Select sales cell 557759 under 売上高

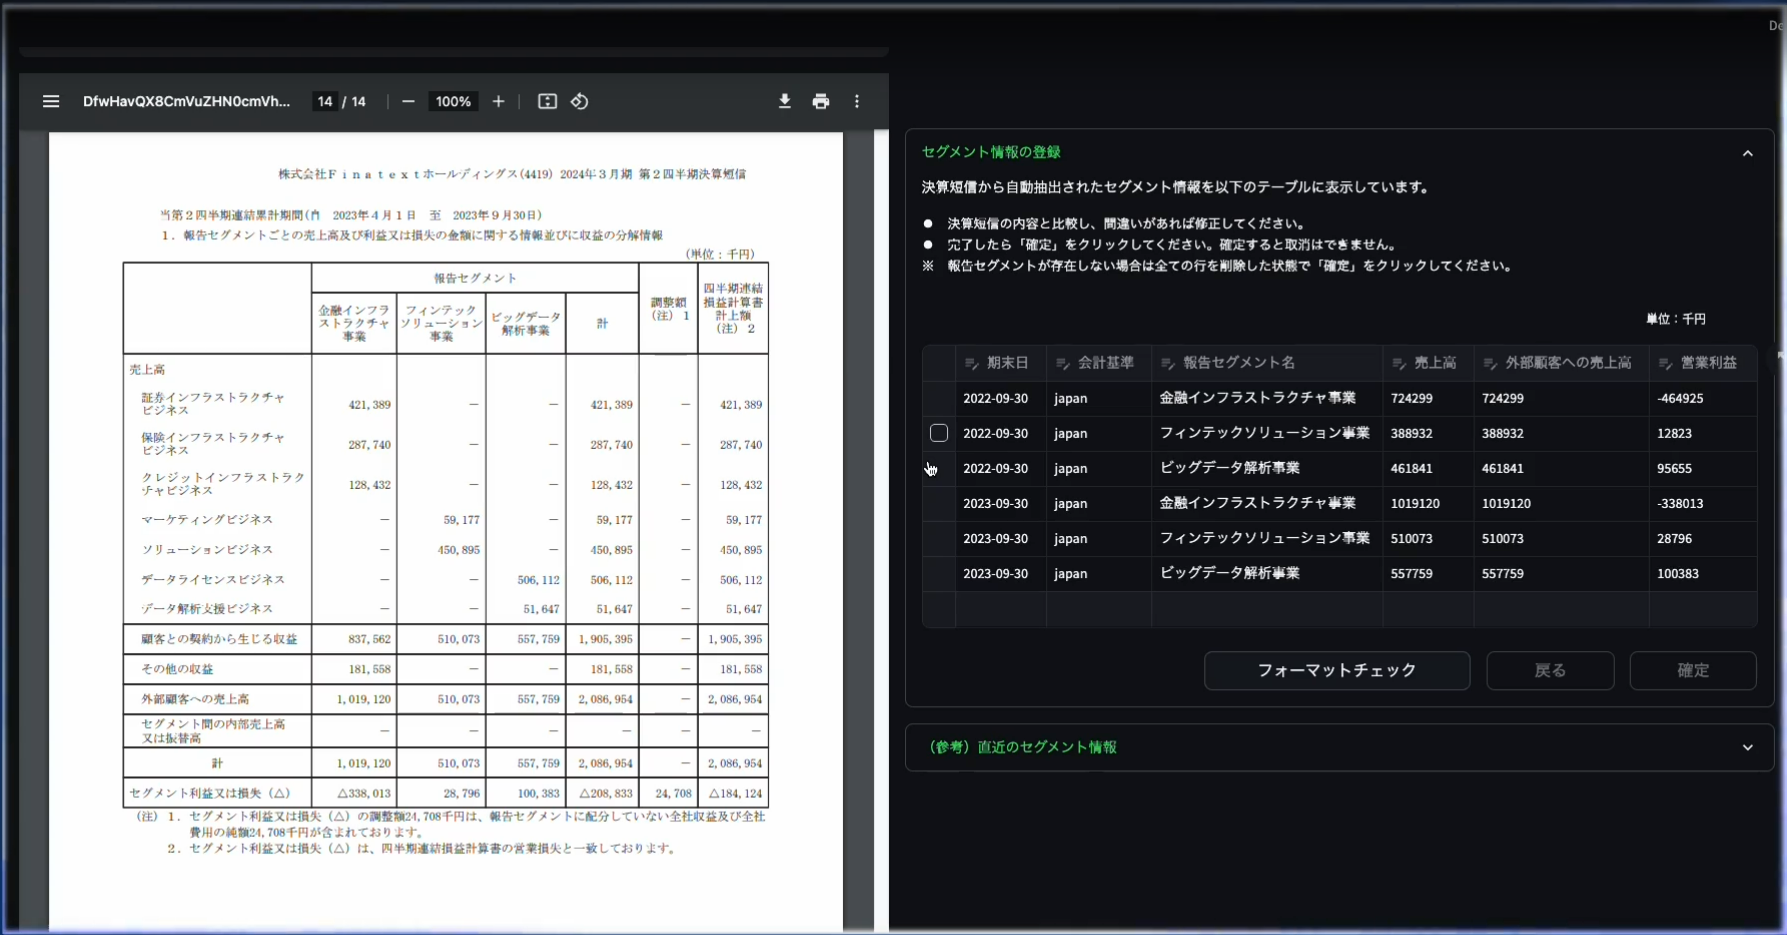click(1428, 573)
